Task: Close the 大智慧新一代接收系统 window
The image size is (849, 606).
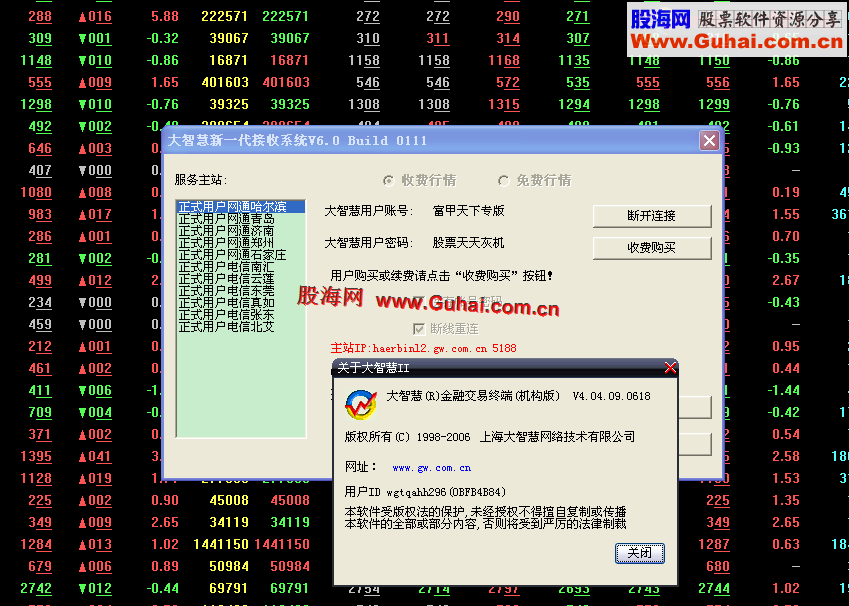Action: pos(709,141)
